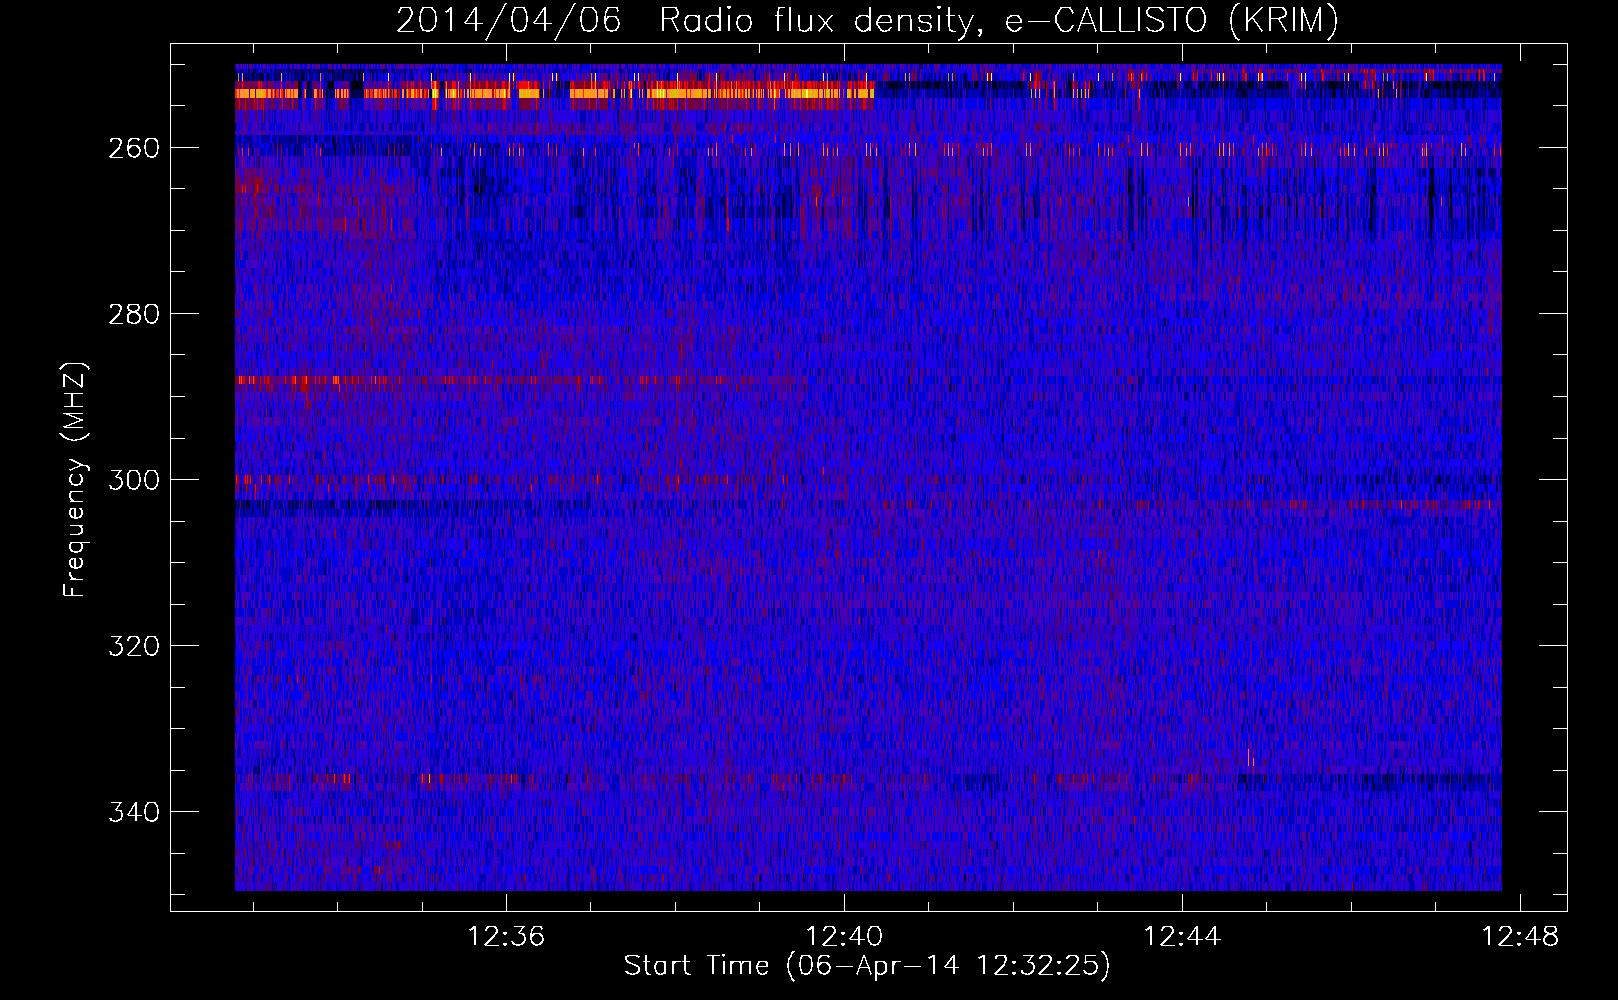1618x1000 pixels.
Task: Click the "Start Time (06-Apr-14 12:32:25)" label
Action: point(867,966)
